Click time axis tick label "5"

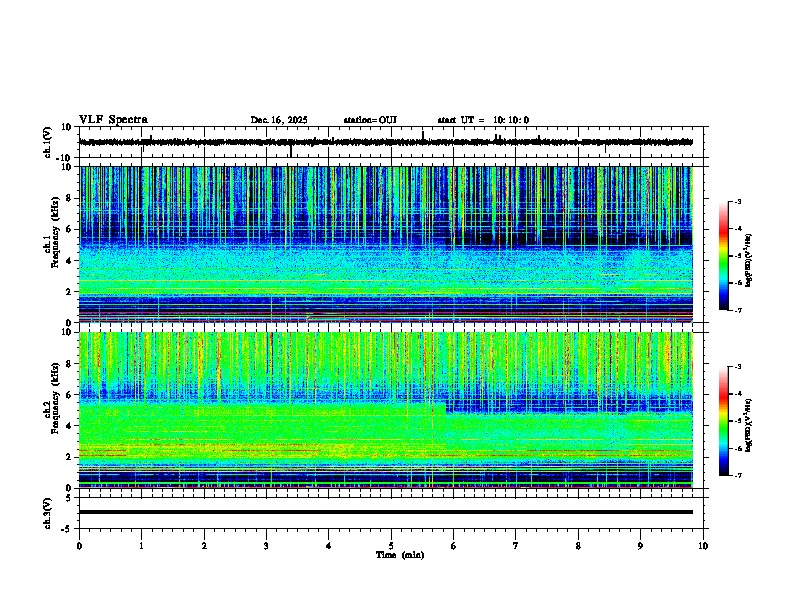pyautogui.click(x=391, y=546)
